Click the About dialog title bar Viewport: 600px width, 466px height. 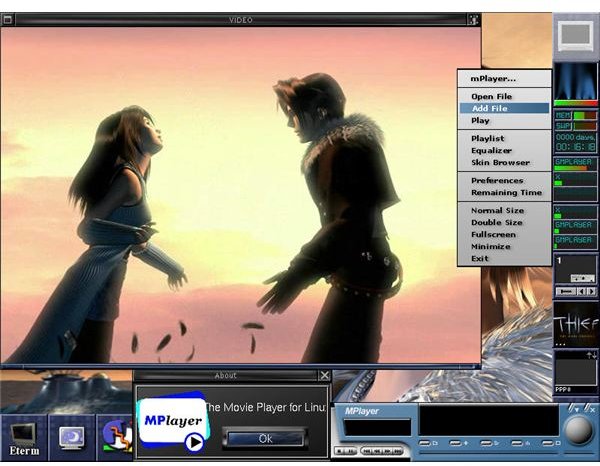226,376
